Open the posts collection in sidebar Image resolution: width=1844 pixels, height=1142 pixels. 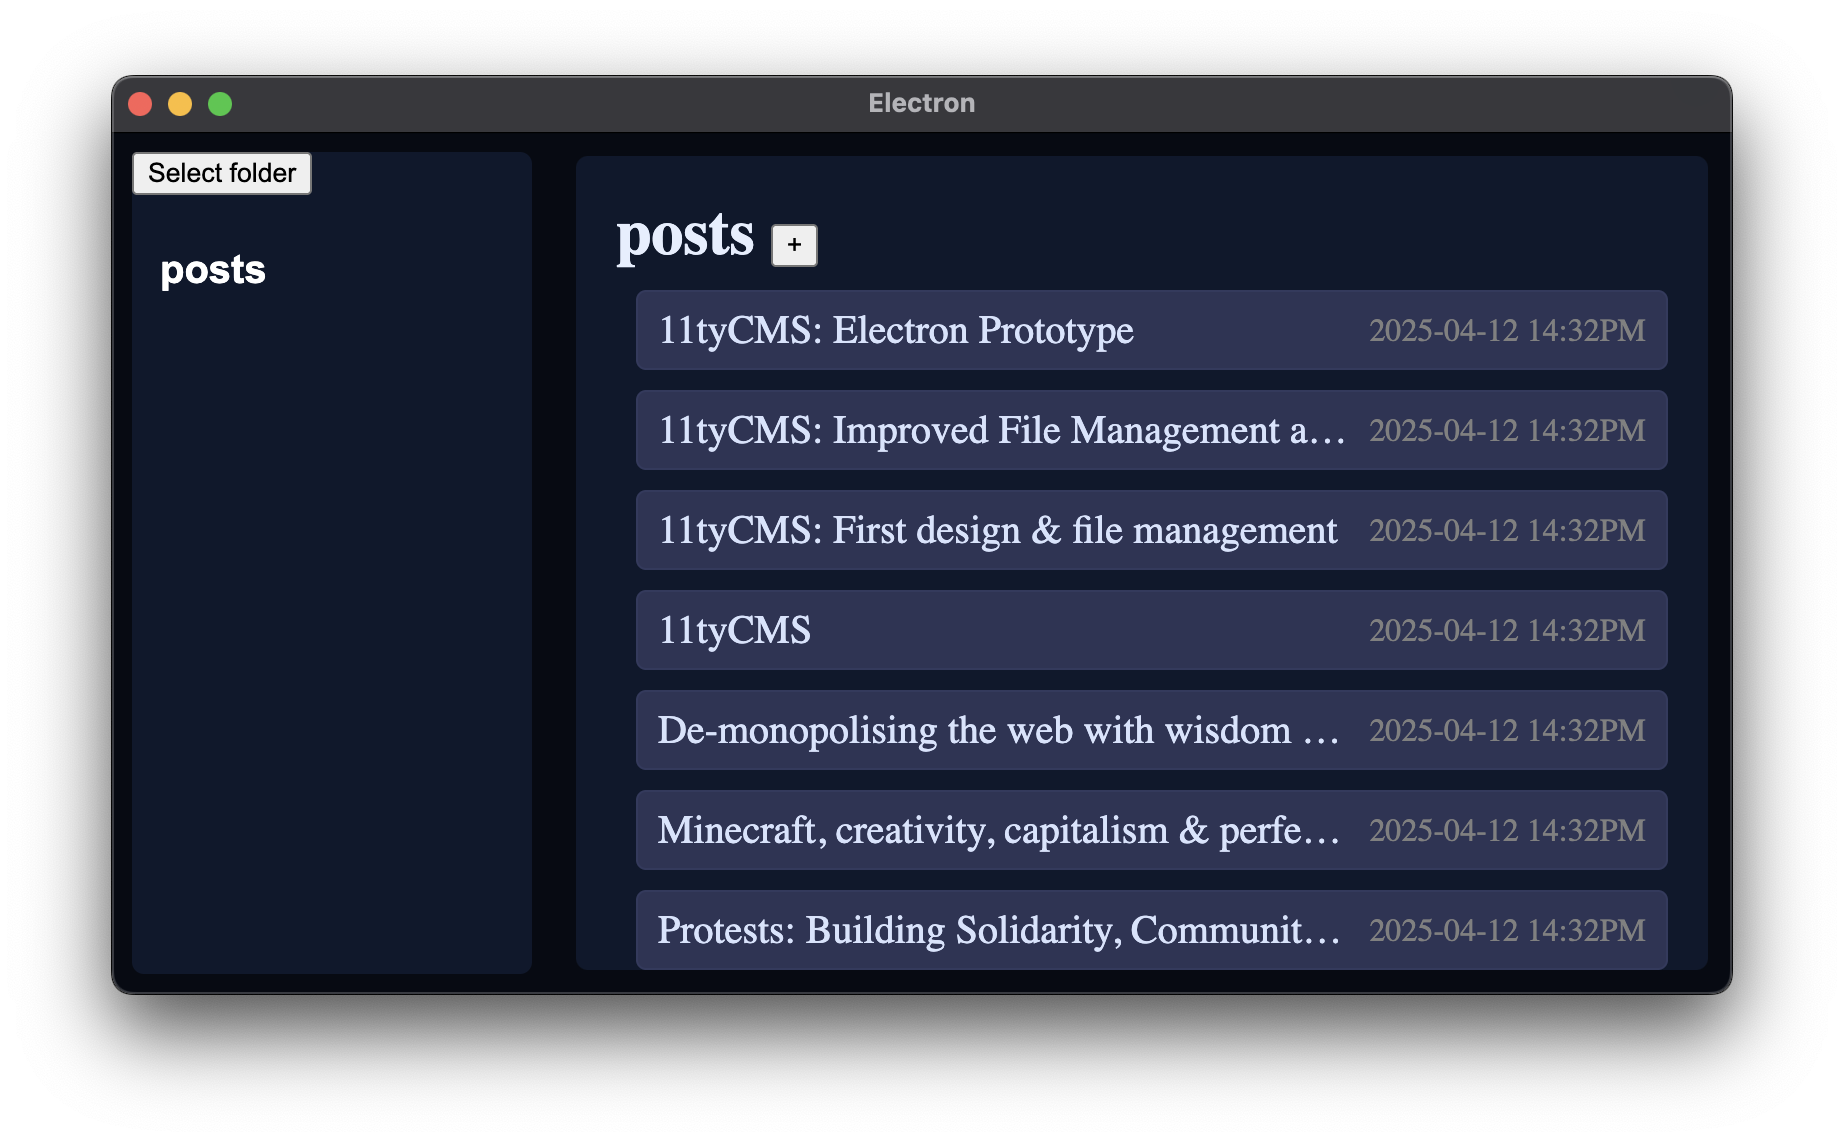coord(213,270)
